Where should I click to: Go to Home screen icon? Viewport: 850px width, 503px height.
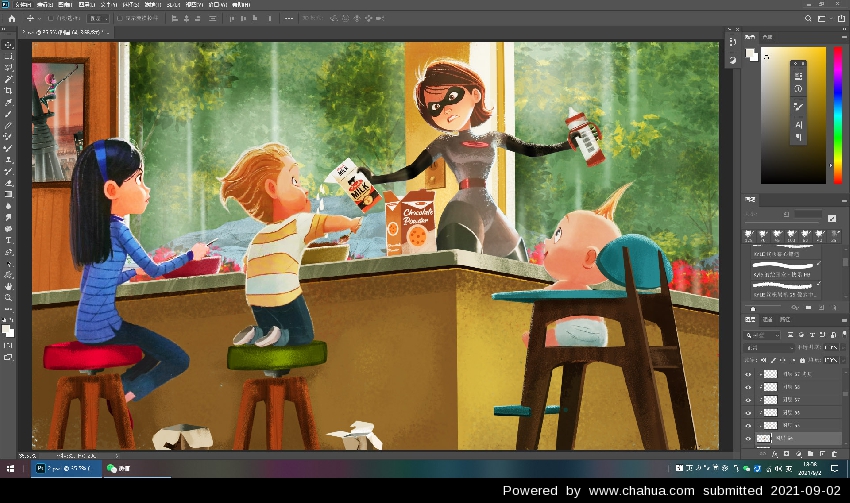pos(11,18)
